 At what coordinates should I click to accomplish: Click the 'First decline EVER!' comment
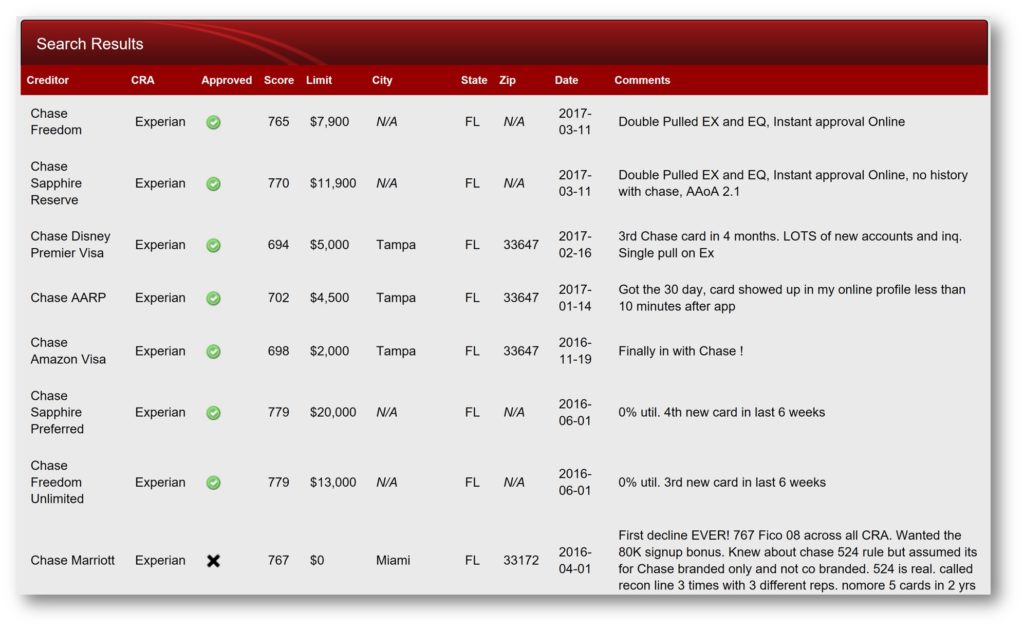(797, 561)
